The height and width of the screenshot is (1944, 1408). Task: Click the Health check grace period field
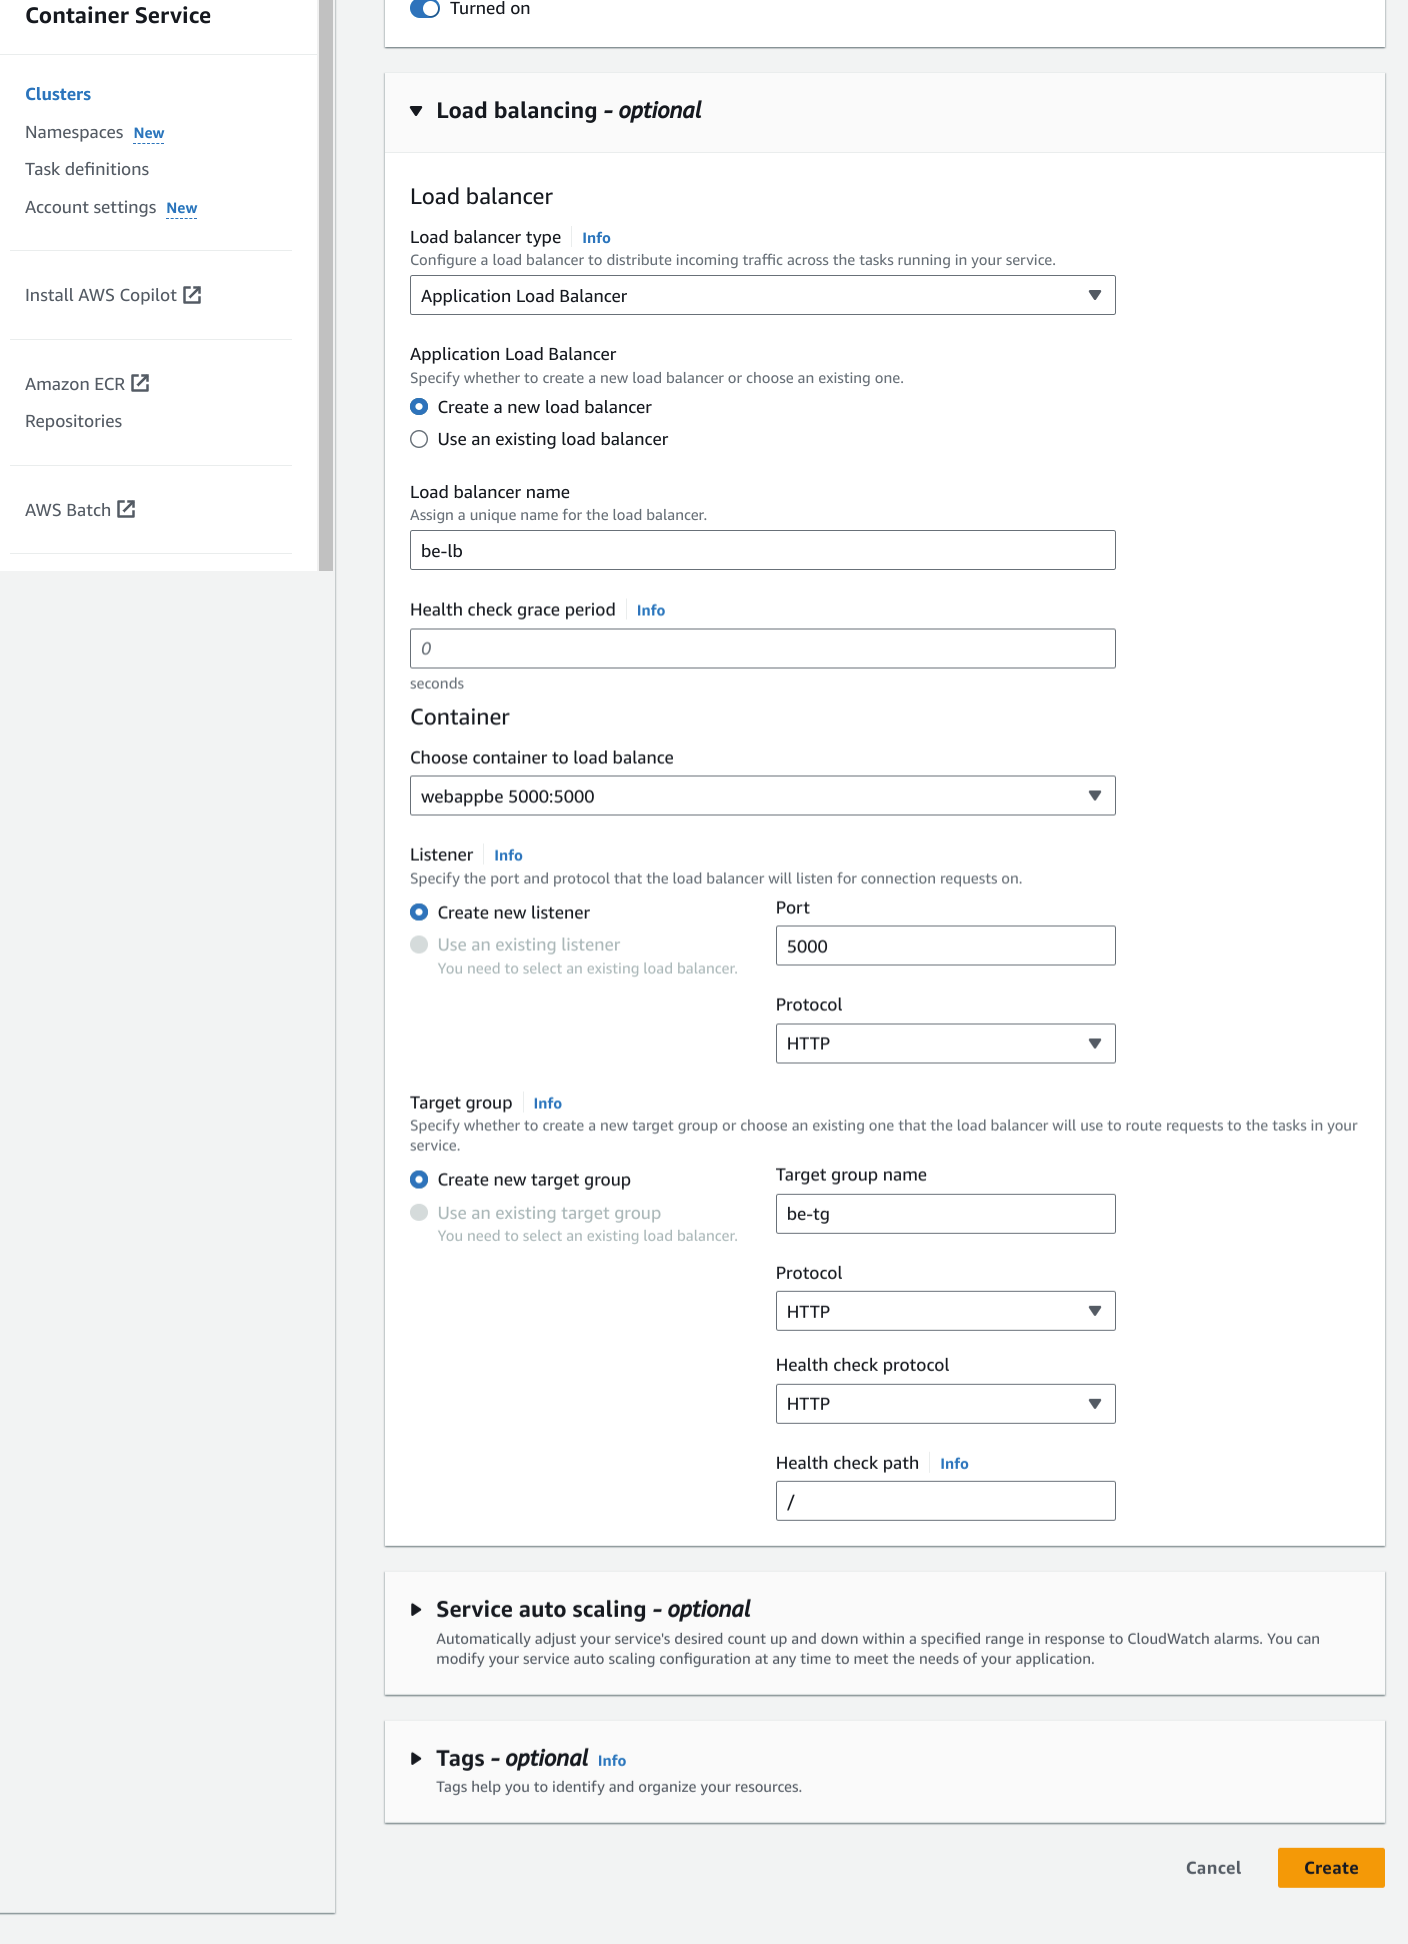tap(762, 648)
